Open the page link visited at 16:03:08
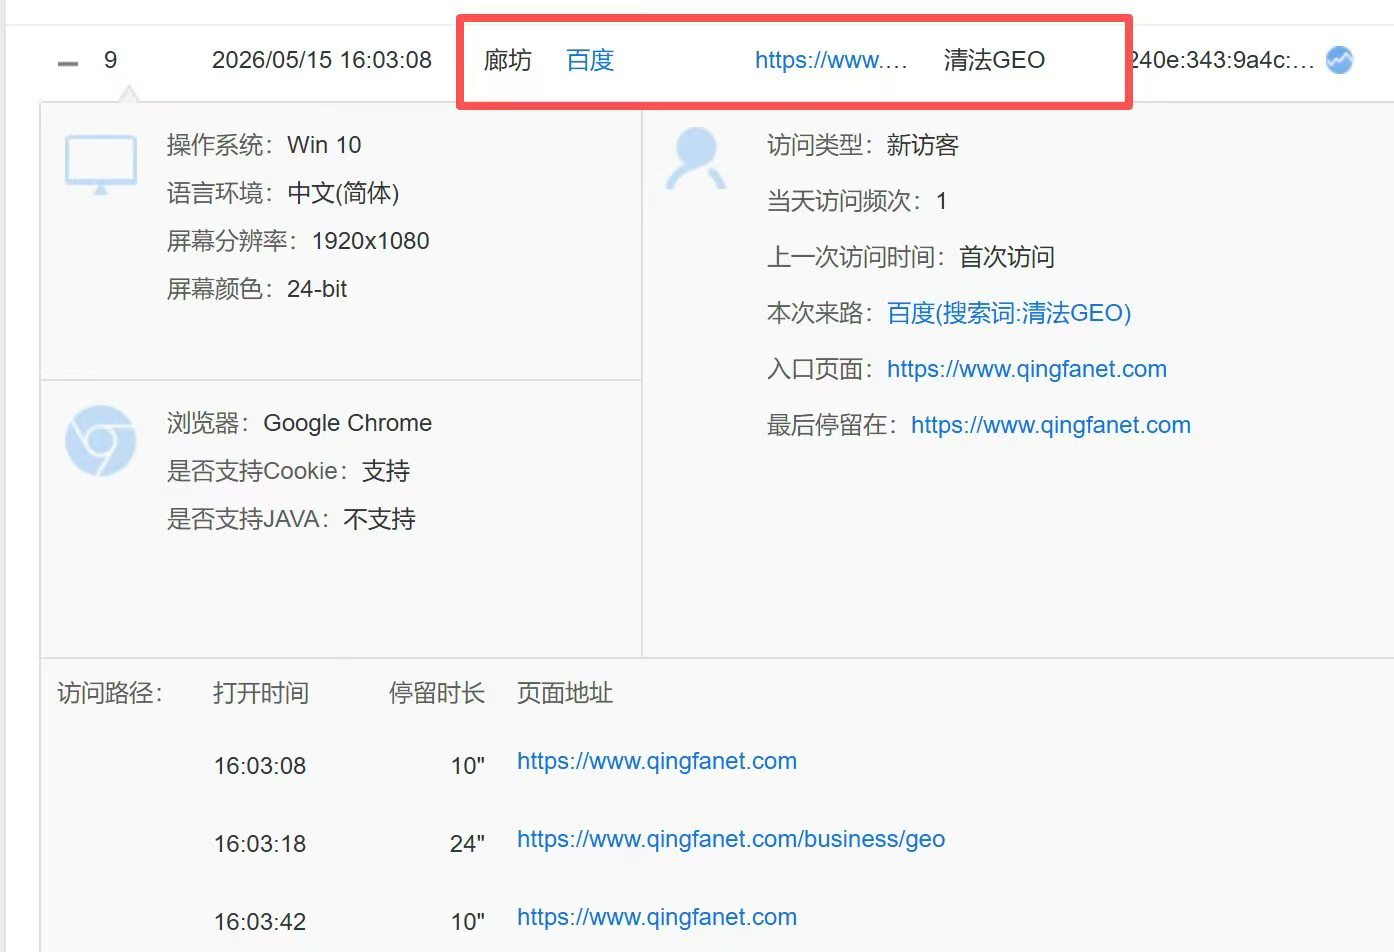The width and height of the screenshot is (1394, 952). coord(657,761)
